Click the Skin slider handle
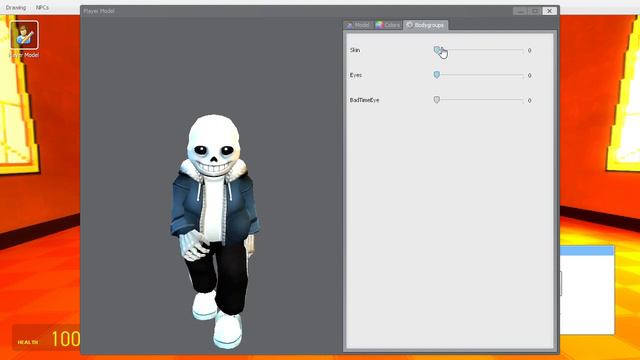The width and height of the screenshot is (640, 360). [437, 50]
